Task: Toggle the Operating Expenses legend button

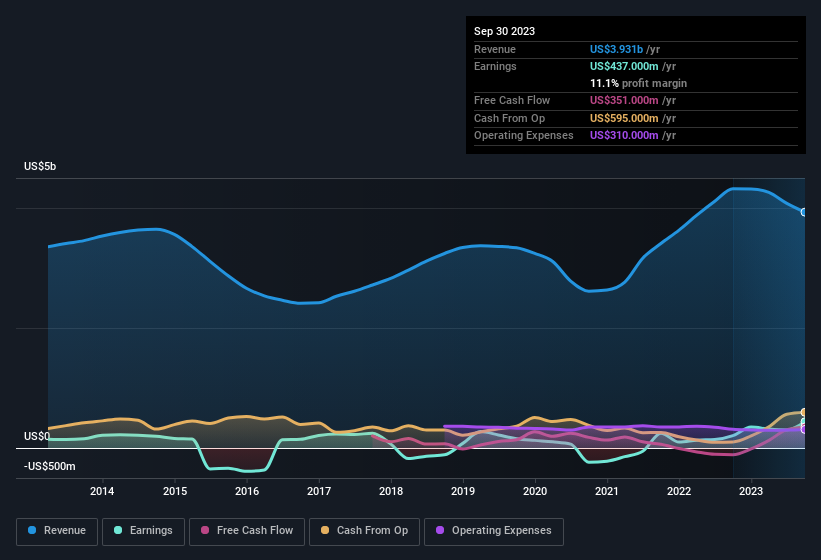Action: point(494,531)
